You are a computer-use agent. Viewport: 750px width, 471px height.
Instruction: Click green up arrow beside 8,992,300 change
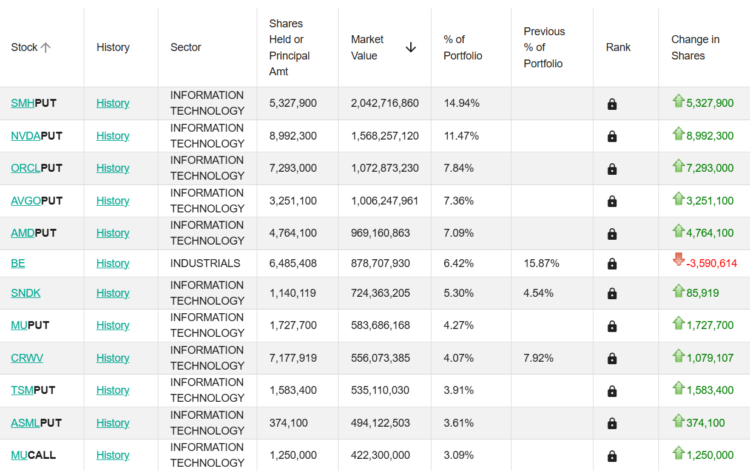pyautogui.click(x=678, y=133)
